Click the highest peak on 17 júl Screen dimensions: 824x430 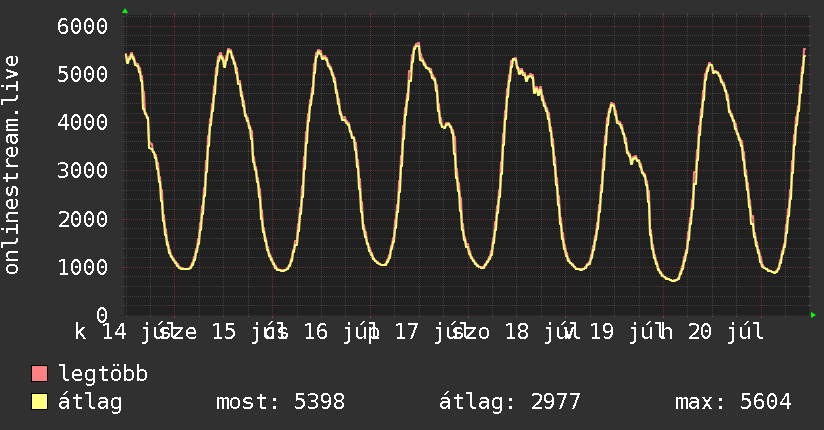(x=418, y=44)
